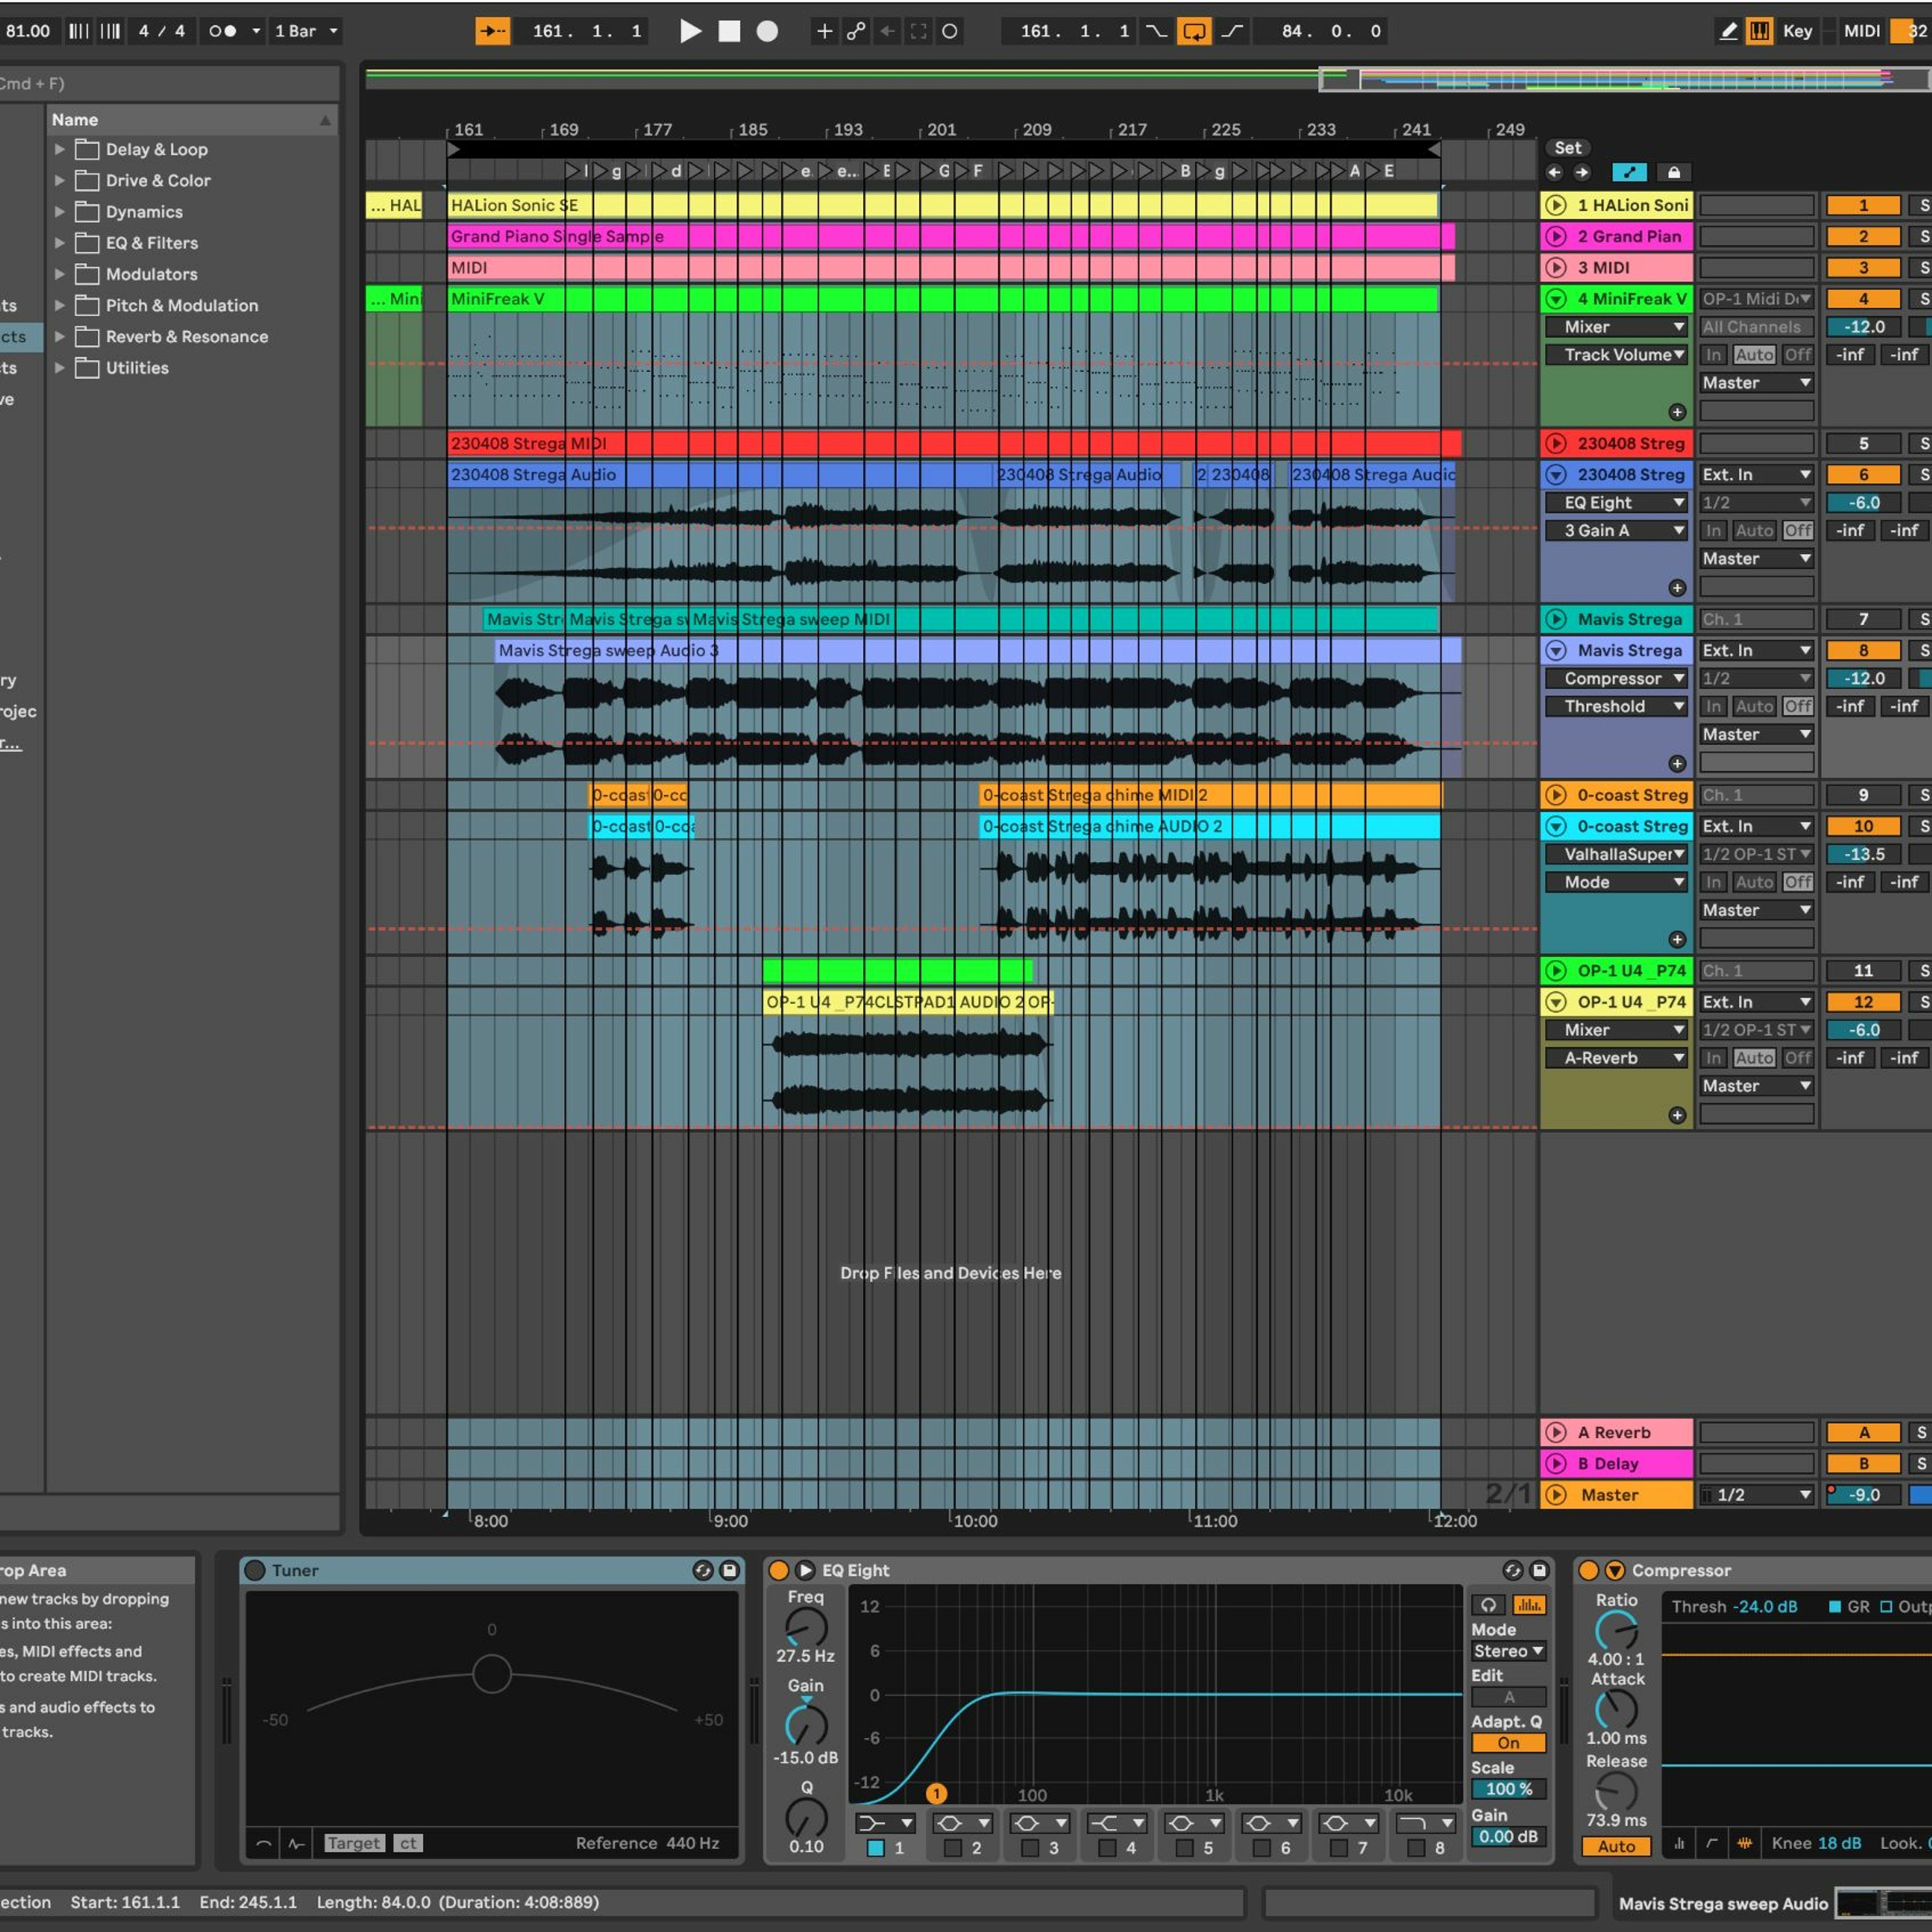Screen dimensions: 1932x1932
Task: Jump to Next Locator arrow
Action: (x=1582, y=172)
